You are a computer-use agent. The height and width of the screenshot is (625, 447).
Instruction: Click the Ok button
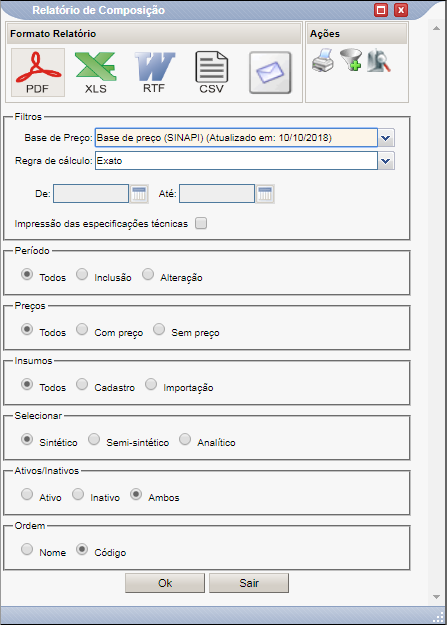(x=165, y=583)
